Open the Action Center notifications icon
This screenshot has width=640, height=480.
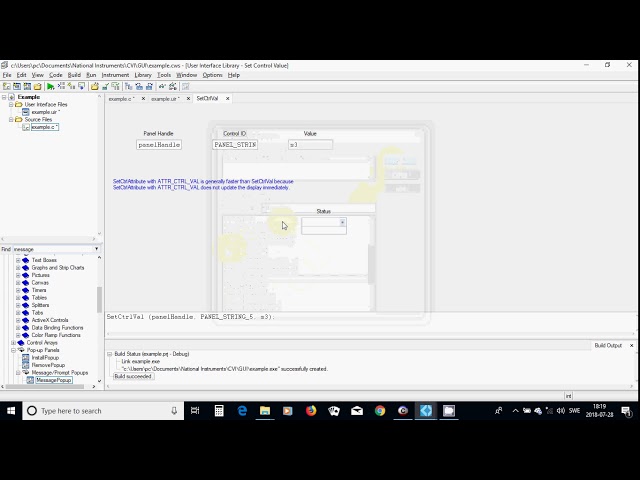(626, 411)
